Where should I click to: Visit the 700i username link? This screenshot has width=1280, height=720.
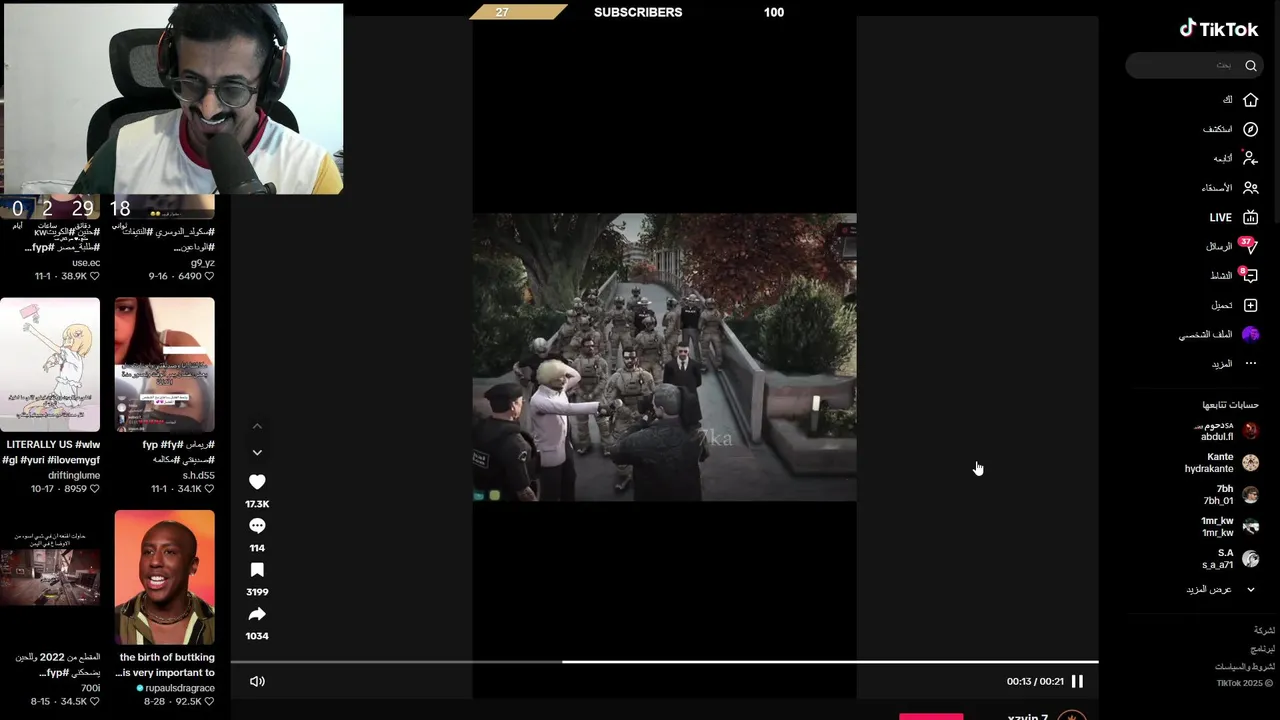90,689
